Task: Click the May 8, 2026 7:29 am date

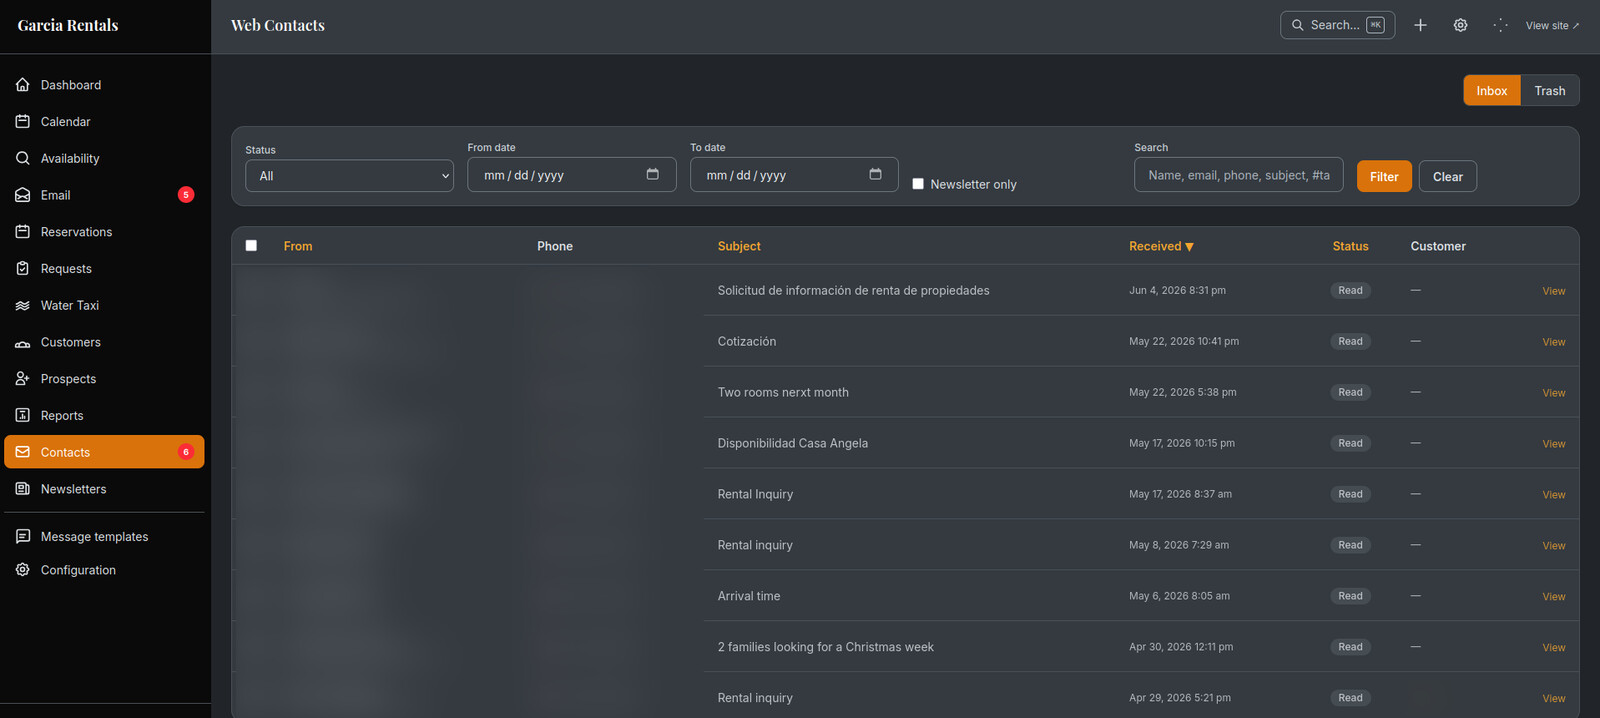Action: click(1179, 545)
